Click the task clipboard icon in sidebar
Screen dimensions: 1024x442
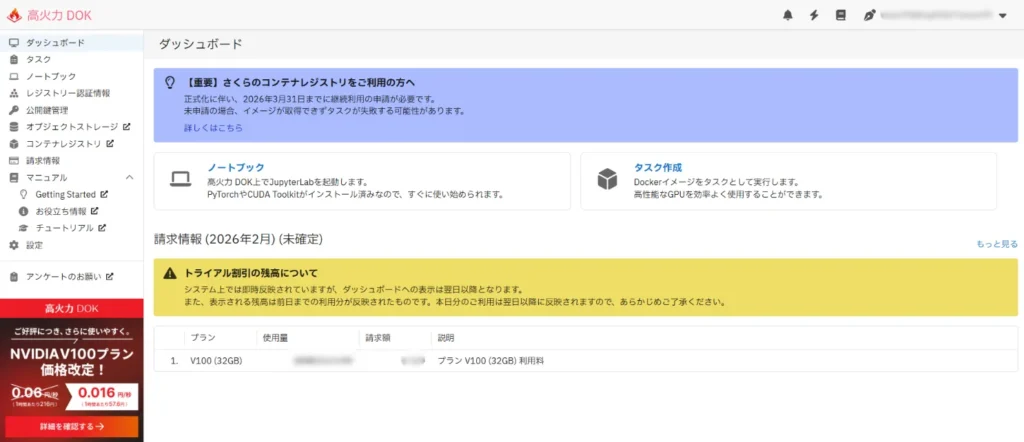pyautogui.click(x=14, y=59)
